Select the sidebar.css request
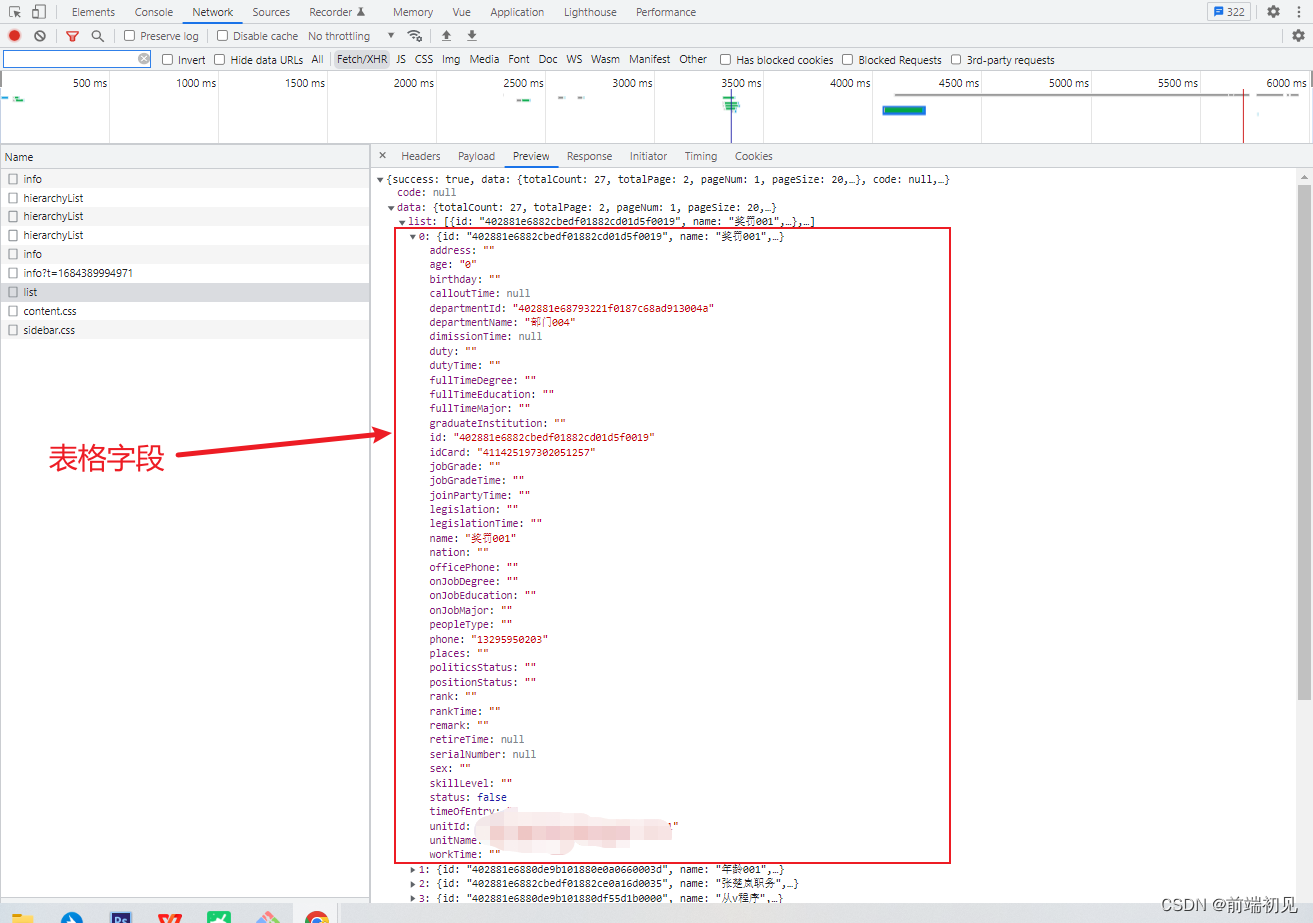This screenshot has height=923, width=1313. pyautogui.click(x=185, y=330)
